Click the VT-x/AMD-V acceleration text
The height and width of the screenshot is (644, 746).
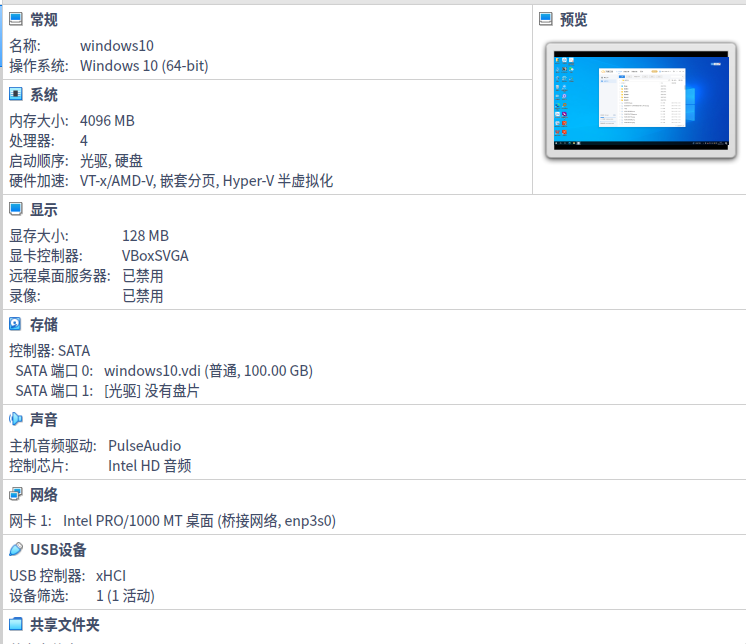click(x=206, y=181)
